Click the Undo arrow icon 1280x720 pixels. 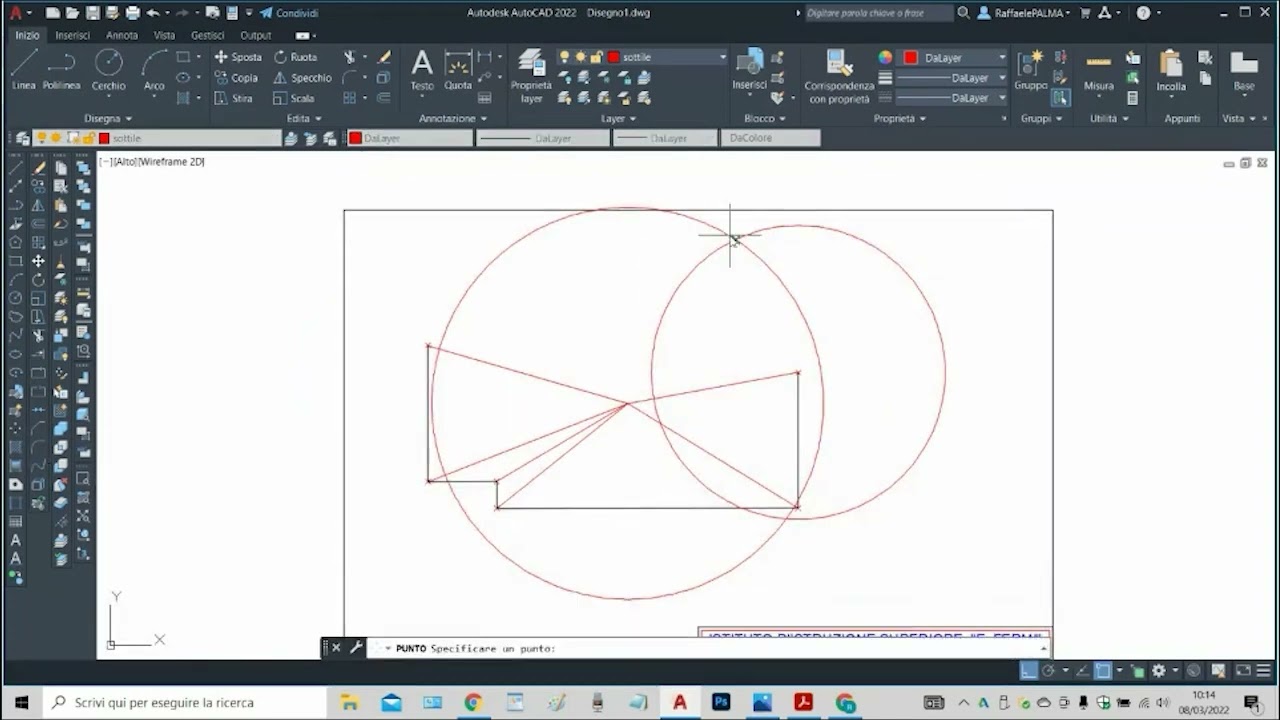coord(153,13)
